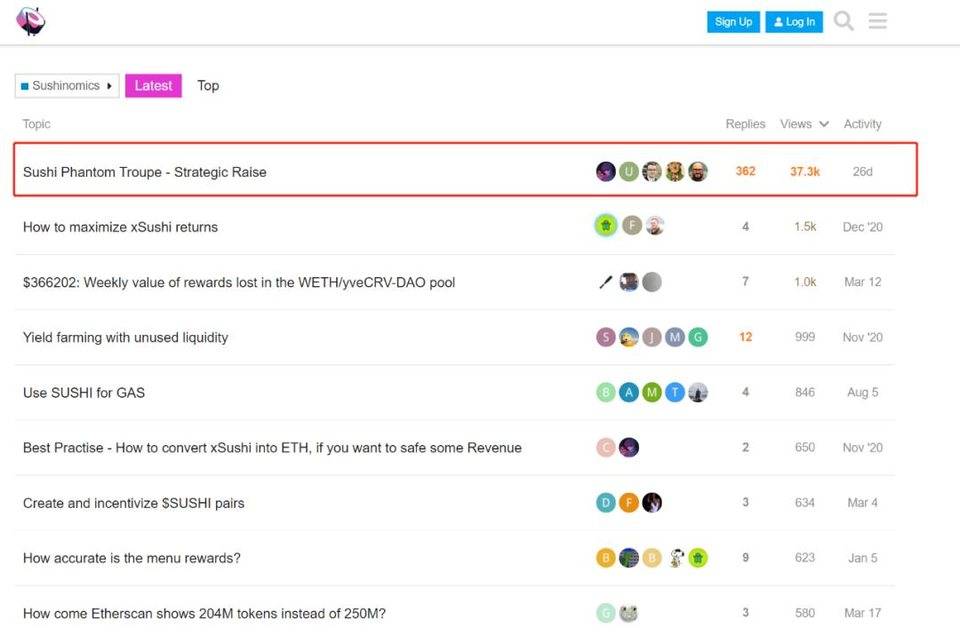Click T avatar in Use SUSHI for GAS row

coord(675,392)
